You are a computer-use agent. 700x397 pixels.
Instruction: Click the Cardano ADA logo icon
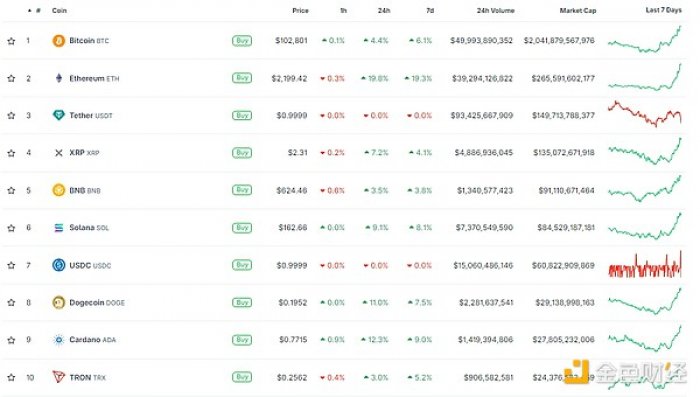(58, 340)
